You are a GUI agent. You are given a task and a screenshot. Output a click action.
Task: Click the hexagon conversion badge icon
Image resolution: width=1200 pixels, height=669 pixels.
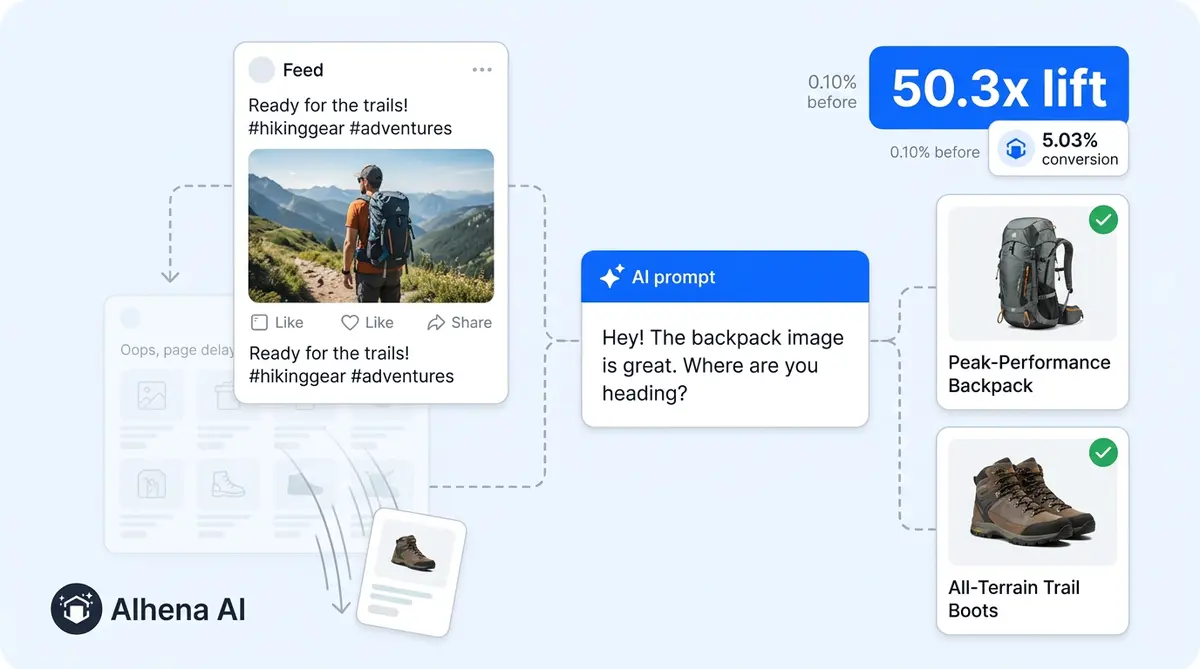point(1017,148)
